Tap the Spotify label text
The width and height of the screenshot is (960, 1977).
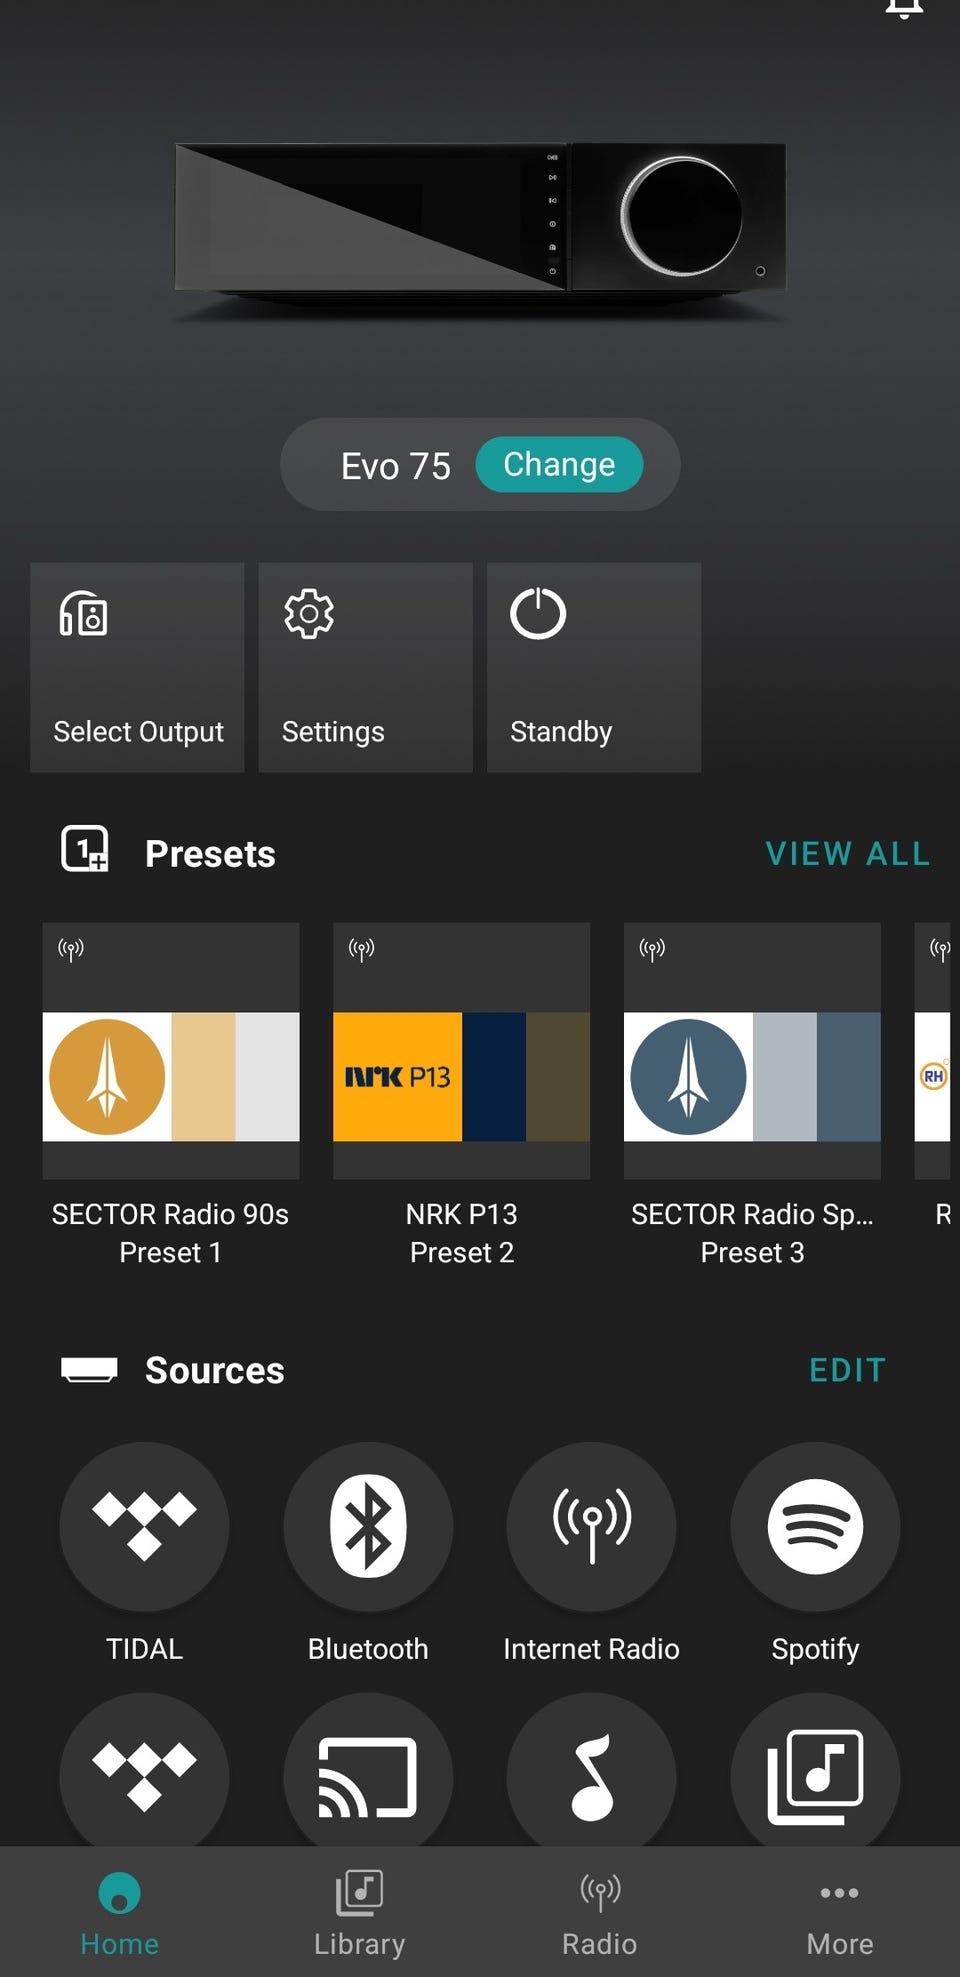[815, 1649]
